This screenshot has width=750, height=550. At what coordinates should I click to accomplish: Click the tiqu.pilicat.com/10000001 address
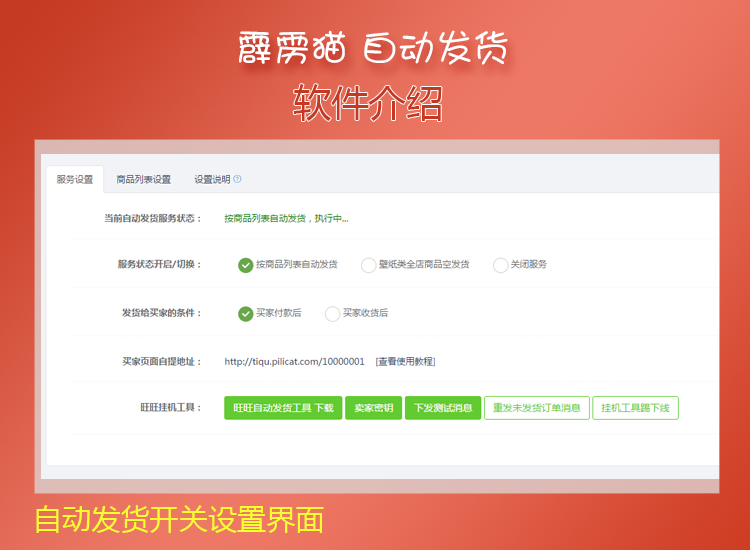[x=294, y=362]
